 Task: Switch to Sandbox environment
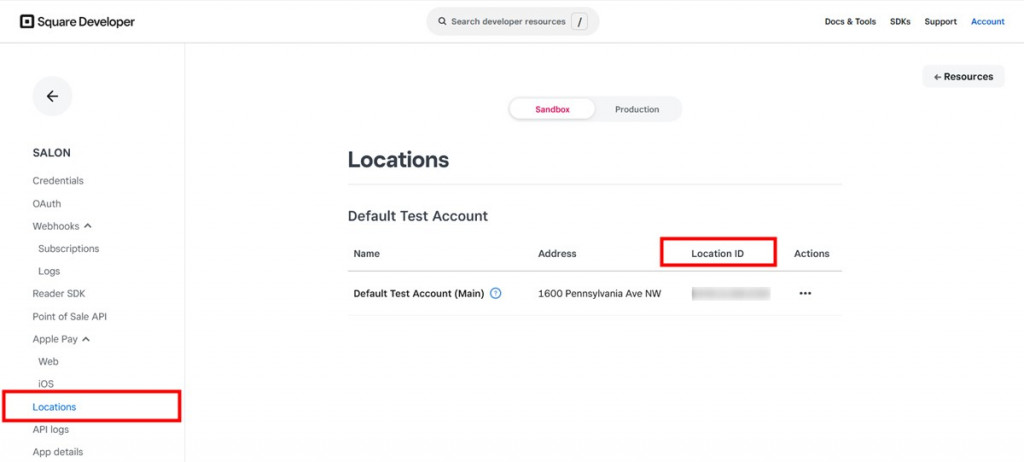pos(552,109)
